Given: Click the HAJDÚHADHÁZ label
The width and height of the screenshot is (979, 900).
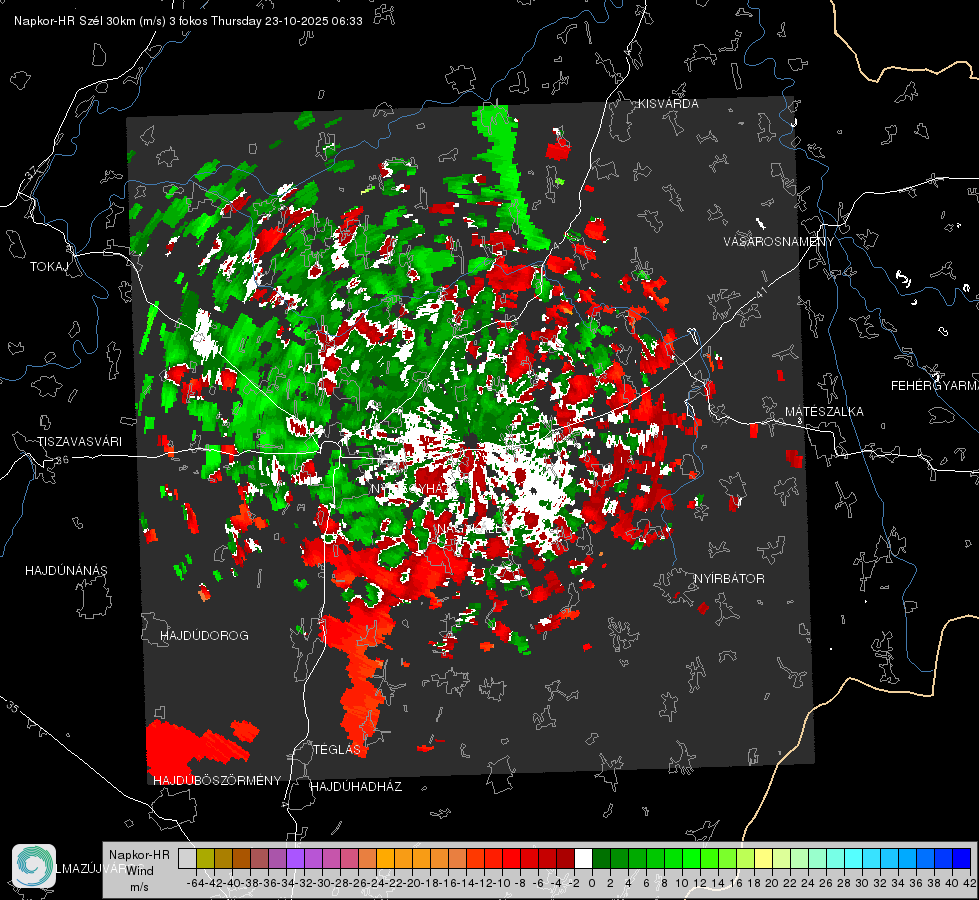Looking at the screenshot, I should point(356,787).
